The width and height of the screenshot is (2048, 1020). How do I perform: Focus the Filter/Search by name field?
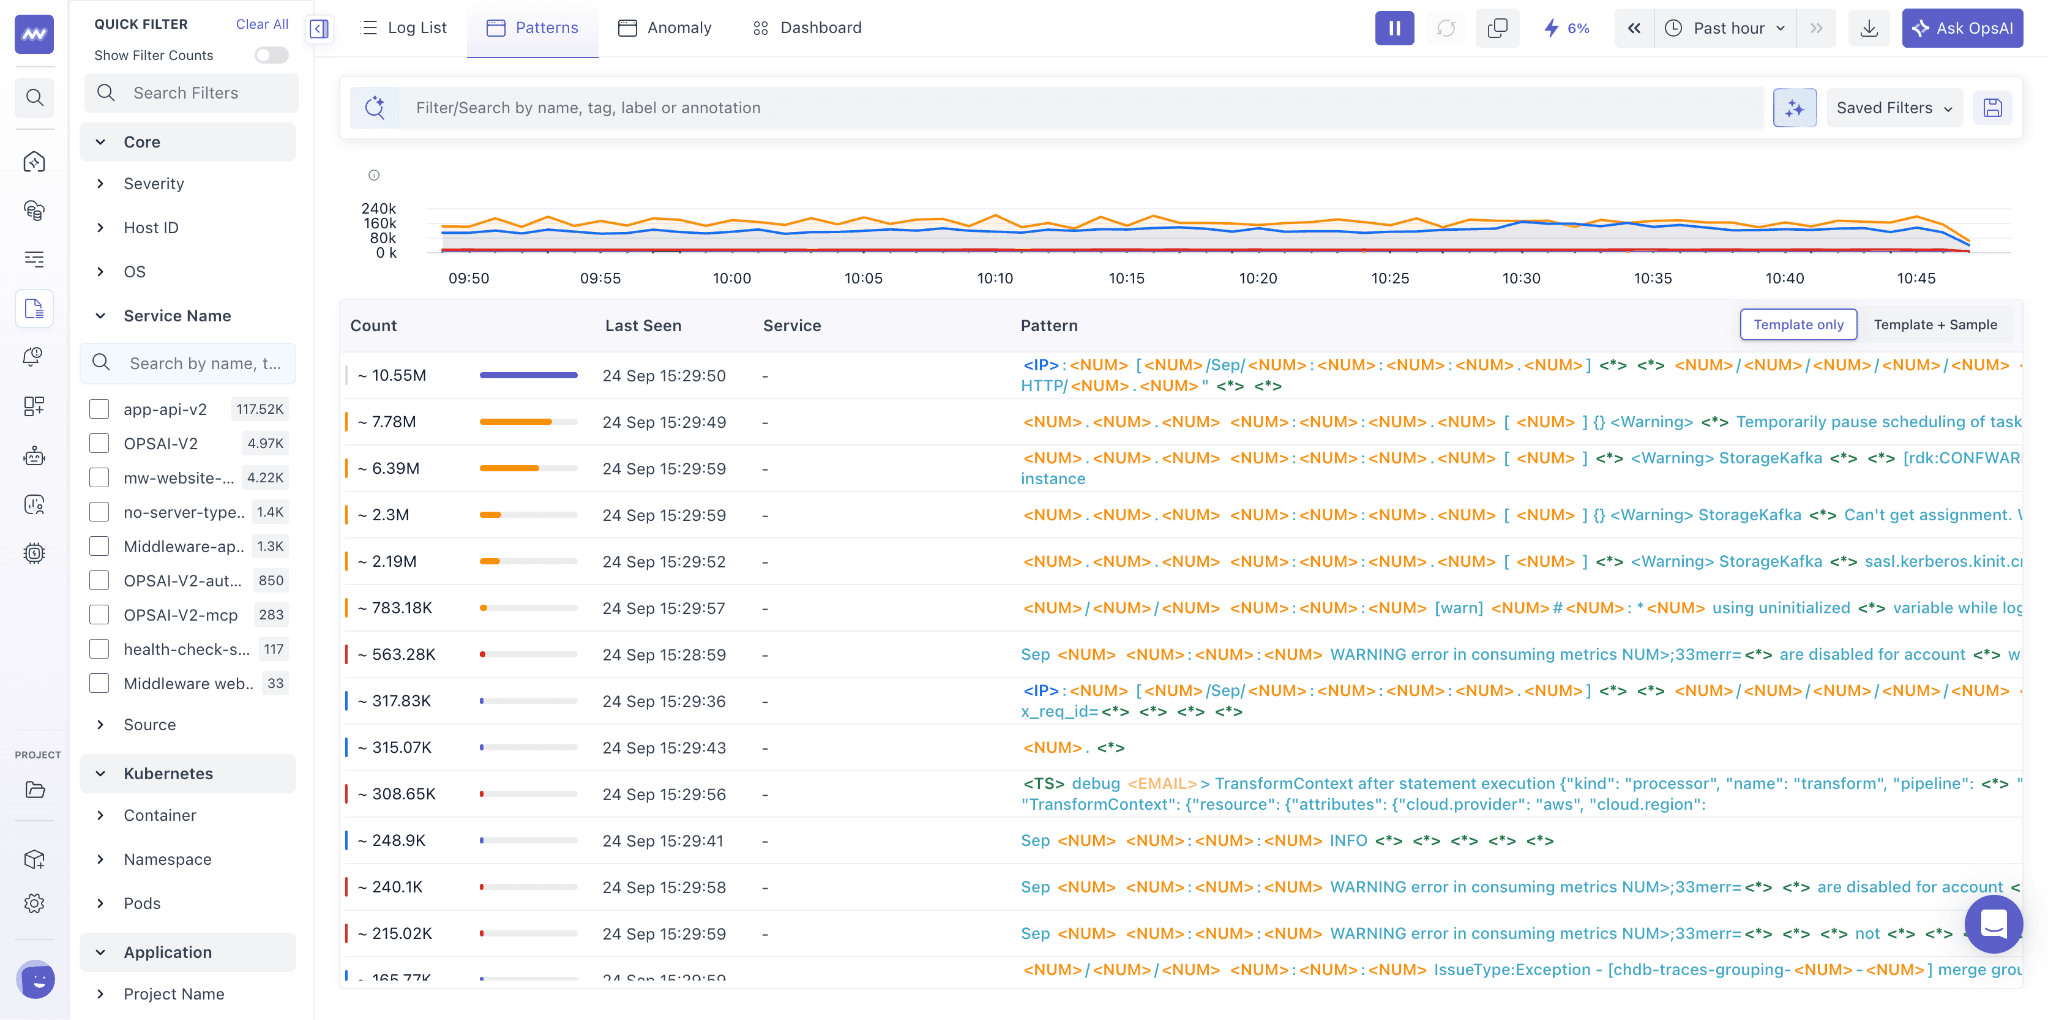pyautogui.click(x=1081, y=108)
